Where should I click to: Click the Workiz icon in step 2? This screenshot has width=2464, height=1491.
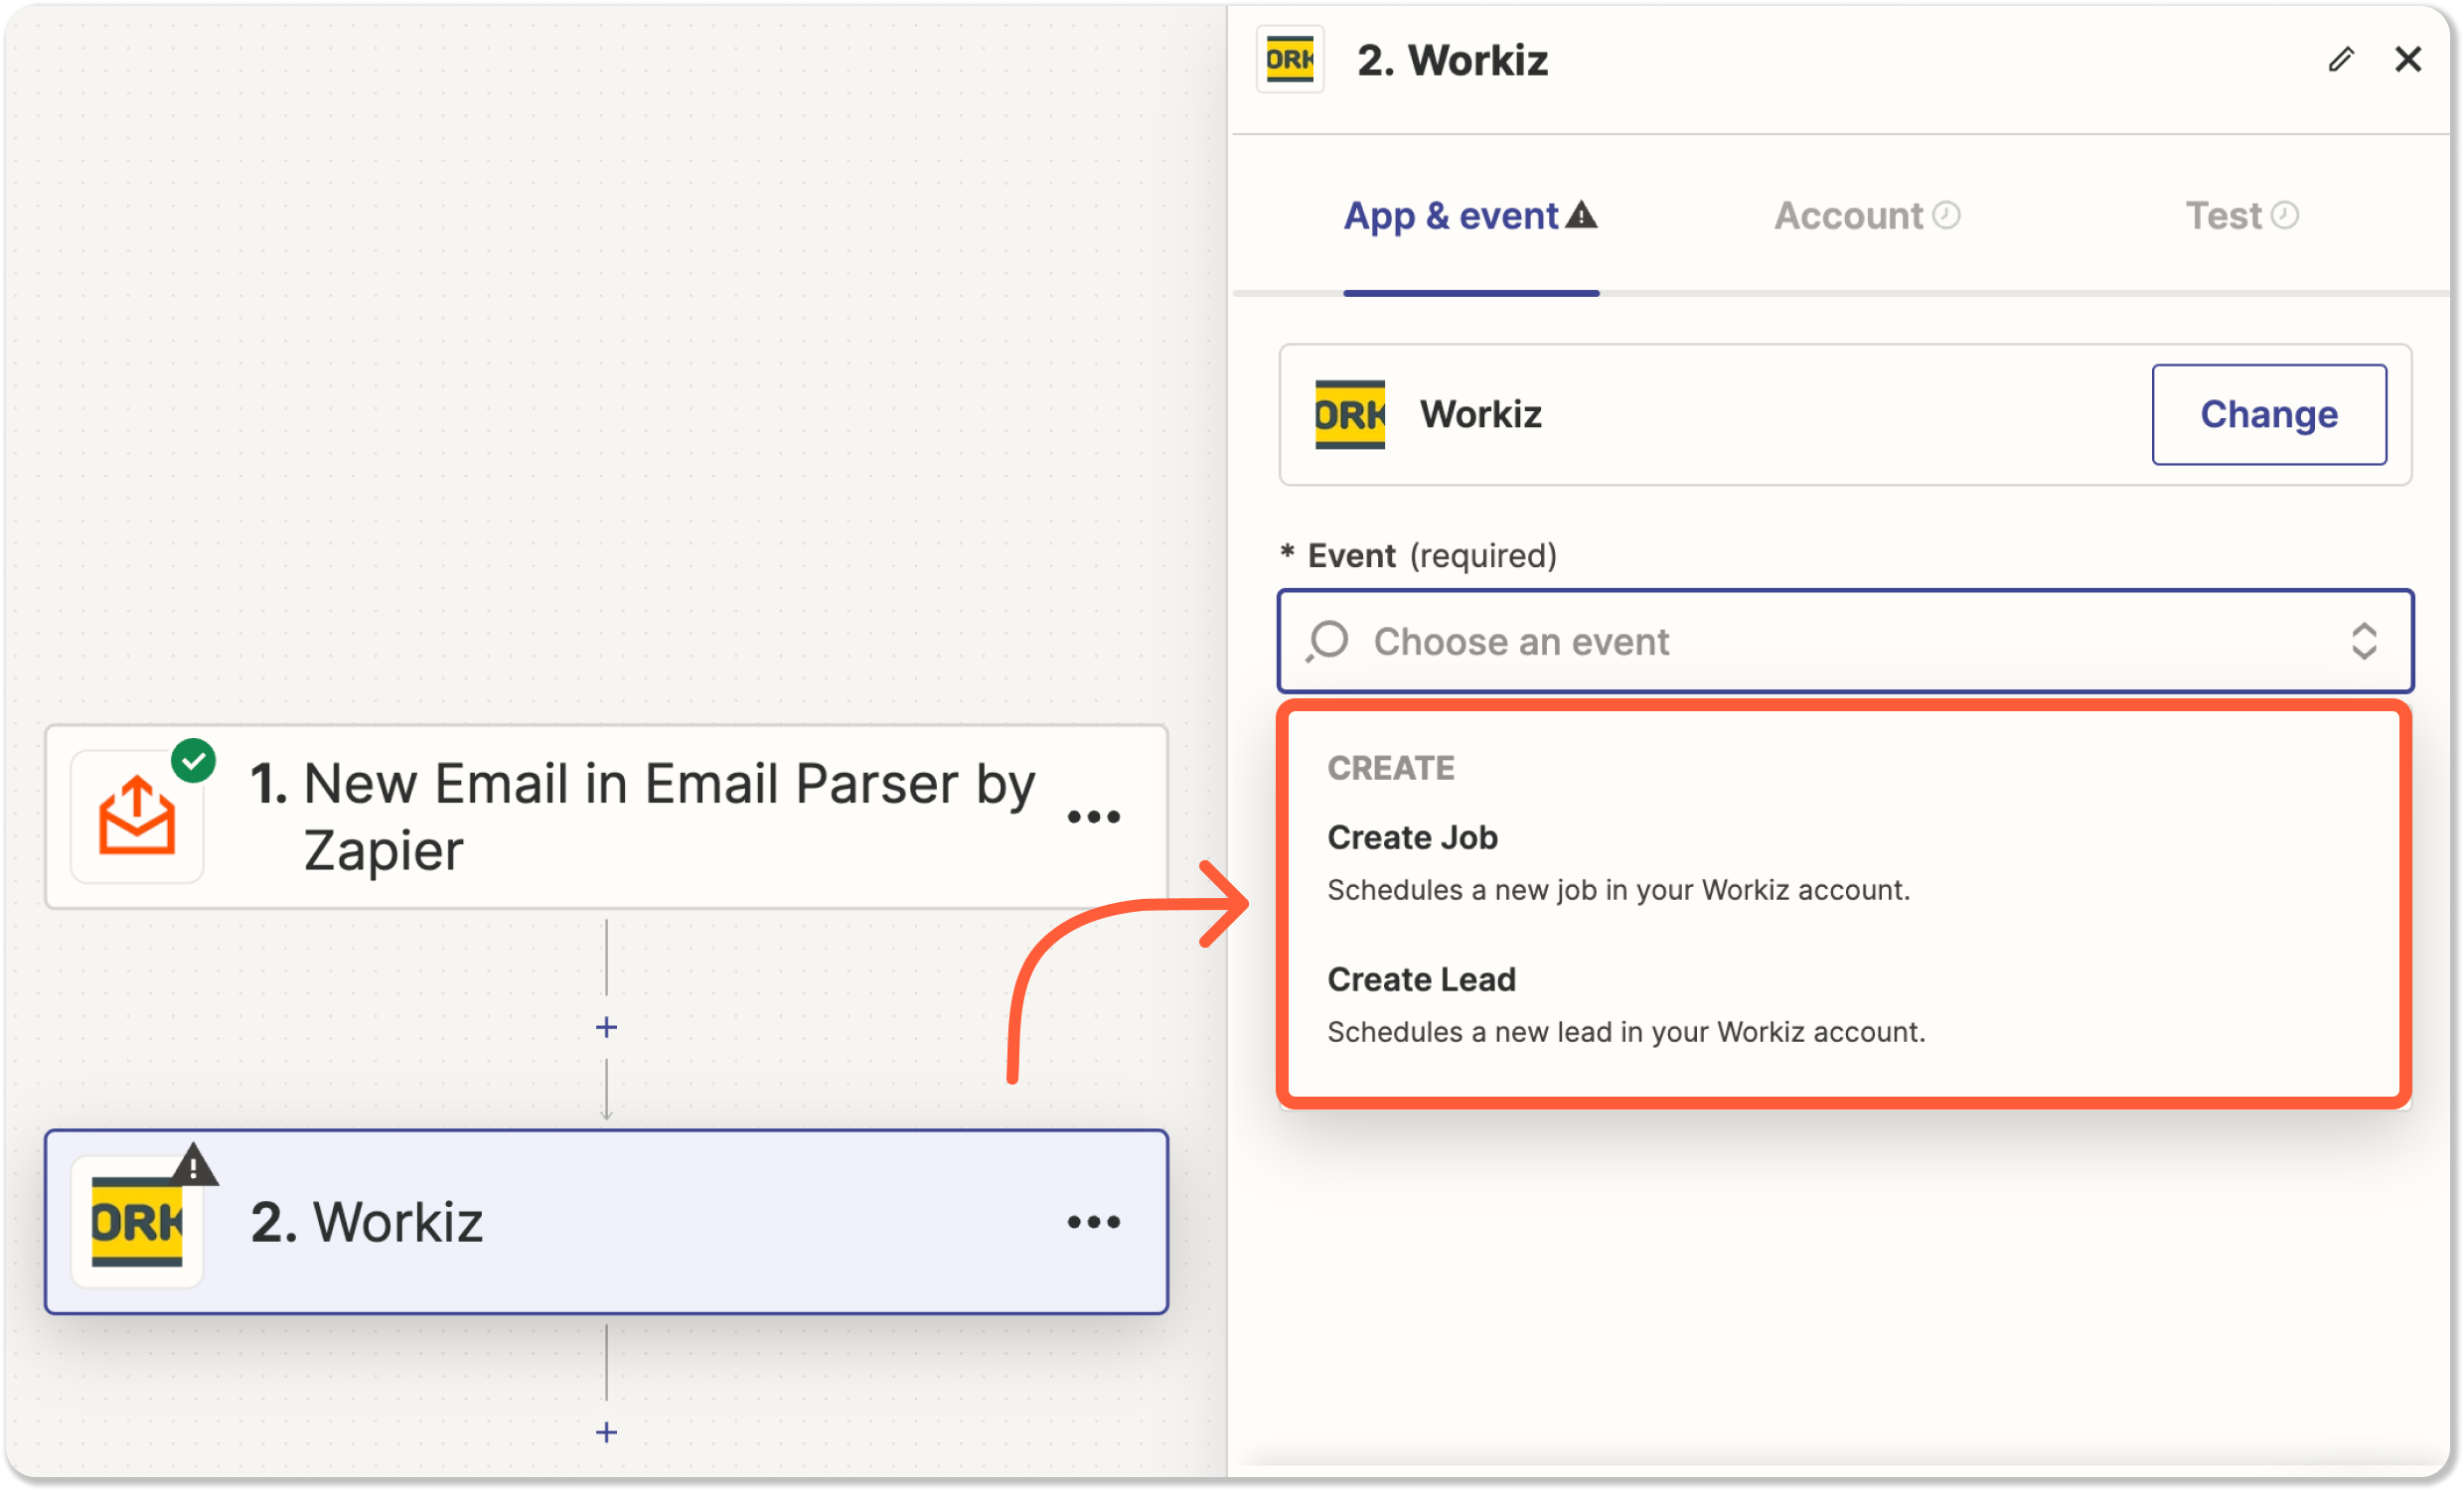(x=137, y=1221)
